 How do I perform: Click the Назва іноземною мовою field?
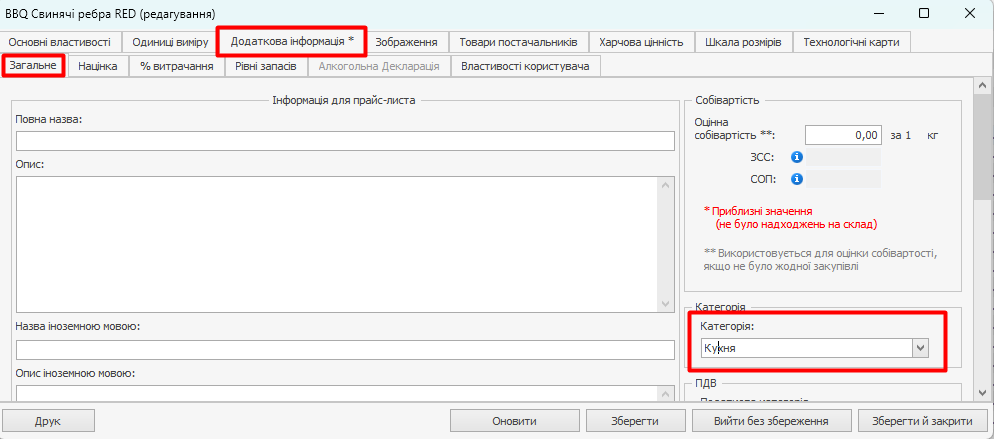(x=345, y=350)
